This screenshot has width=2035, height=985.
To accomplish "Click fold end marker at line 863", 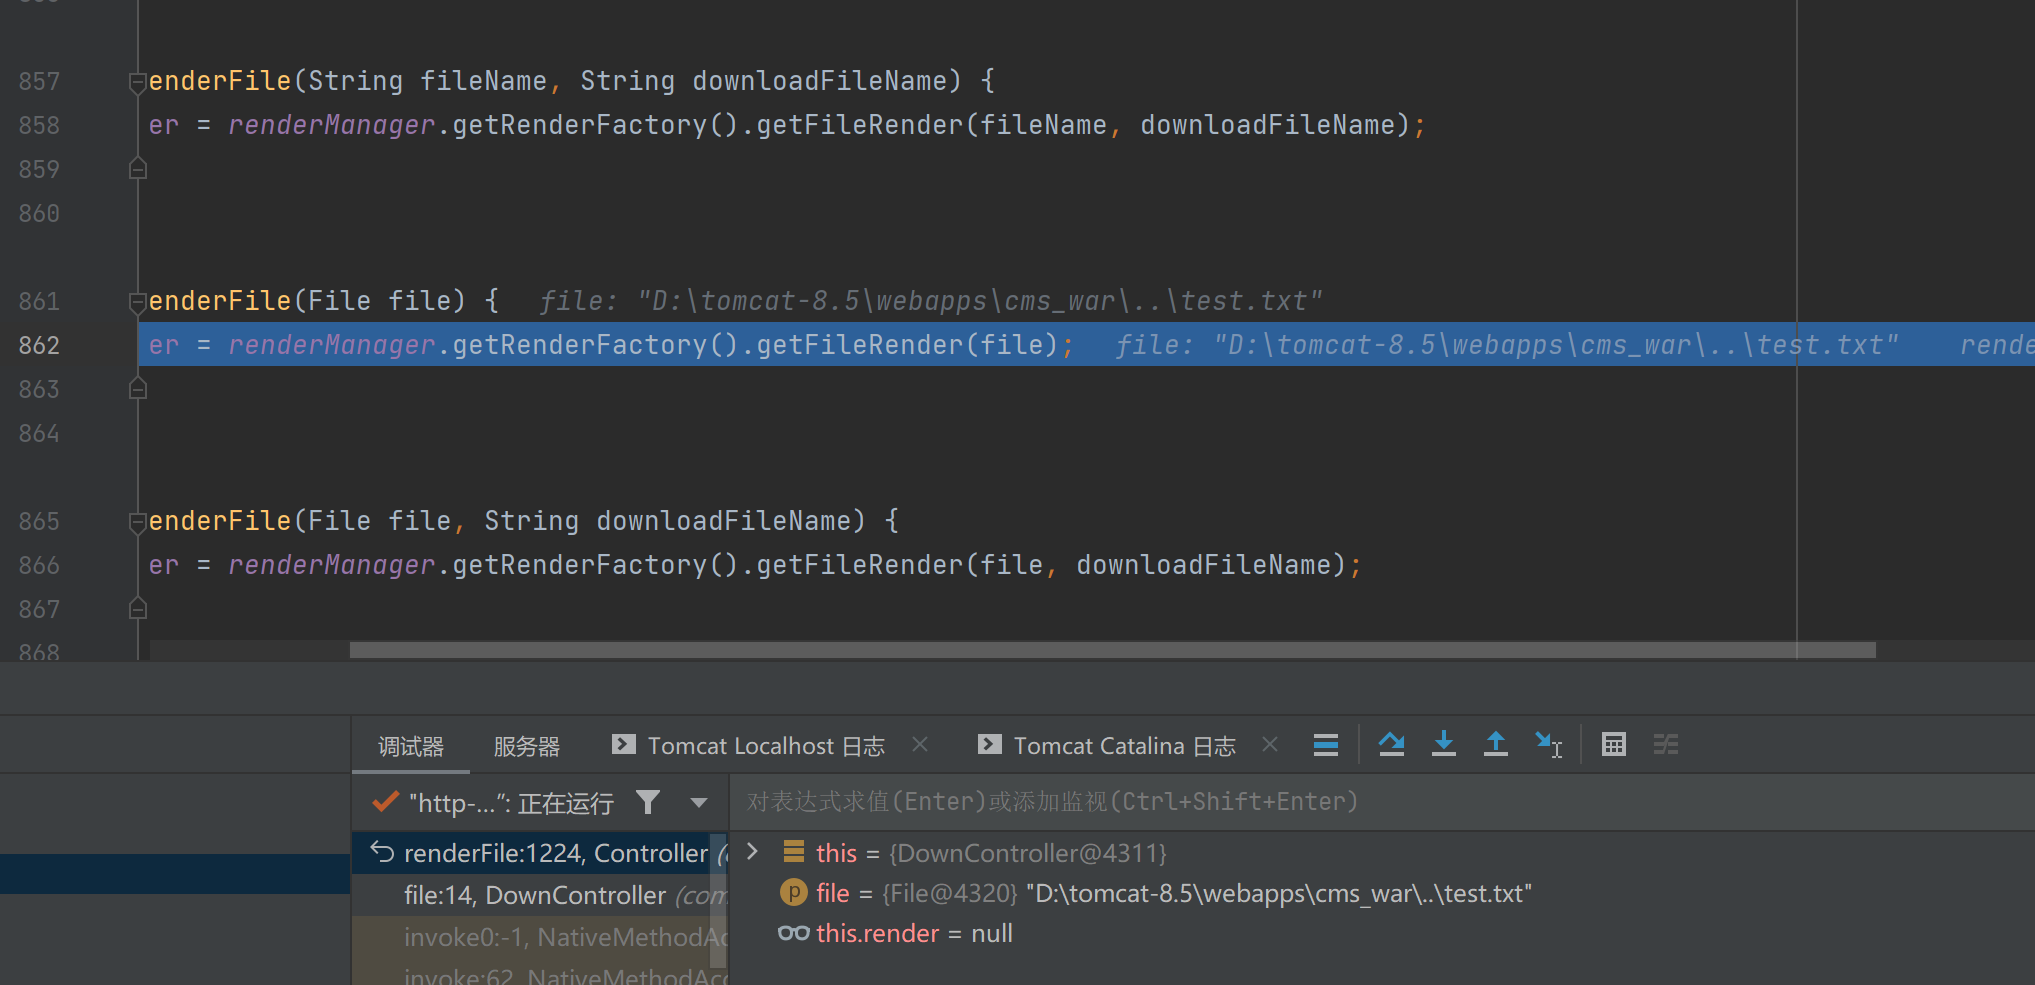I will click(138, 388).
